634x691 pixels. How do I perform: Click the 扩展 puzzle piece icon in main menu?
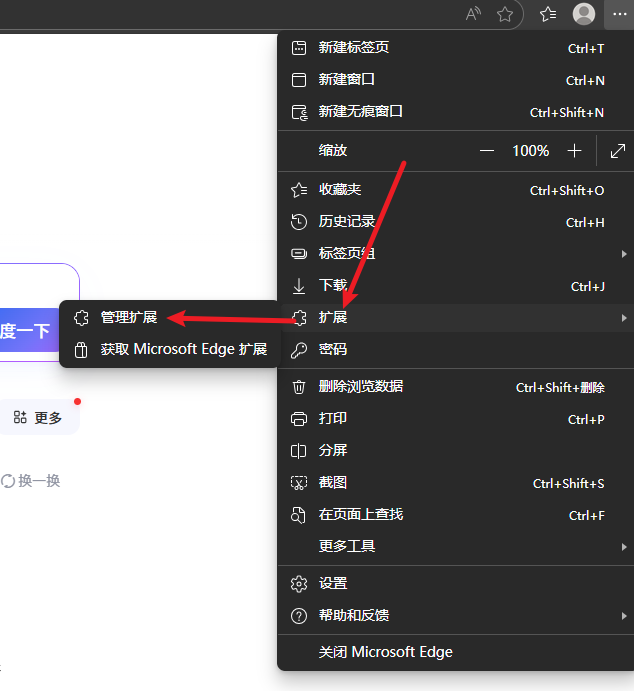[299, 318]
